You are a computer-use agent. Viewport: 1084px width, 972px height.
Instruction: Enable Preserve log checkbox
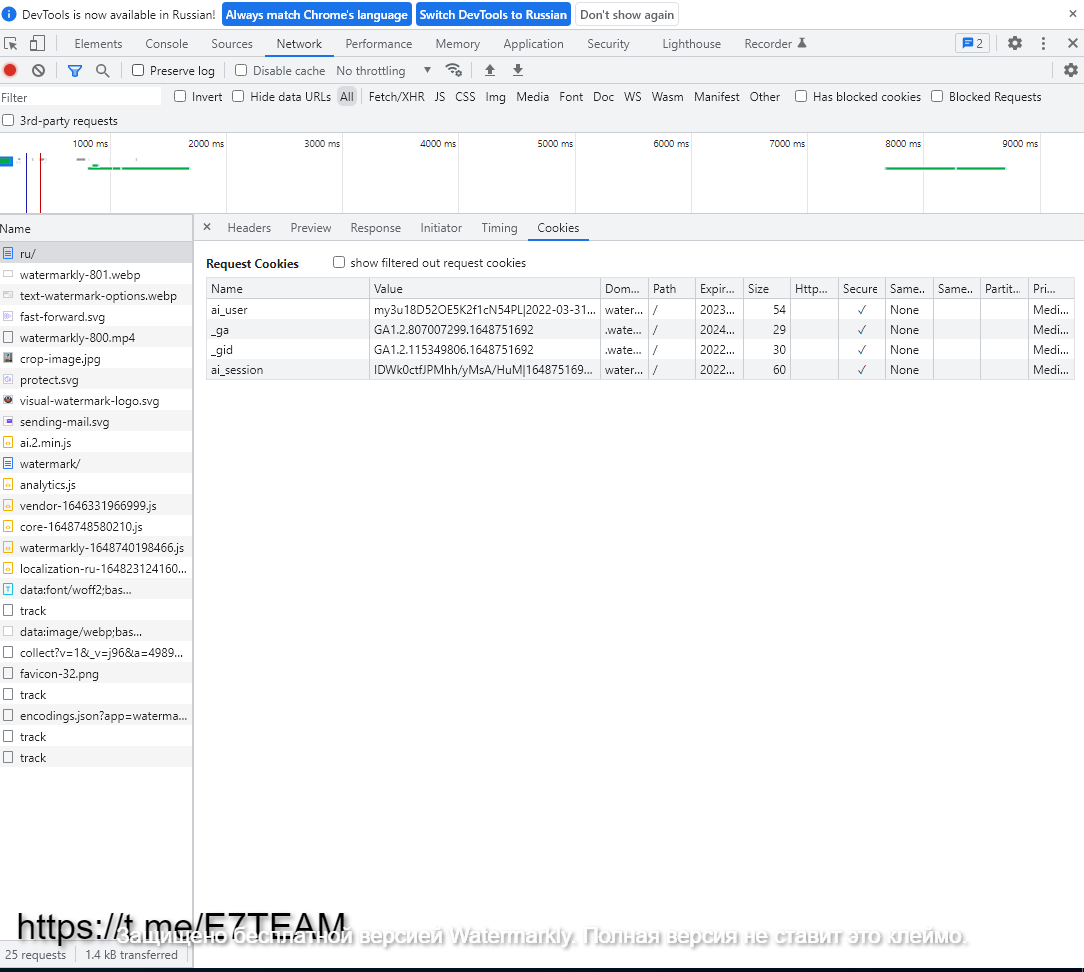pos(138,70)
